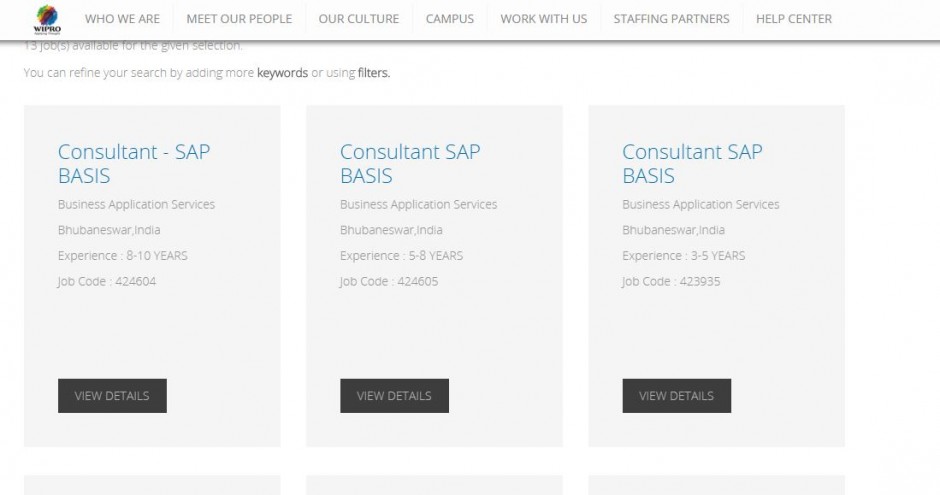The width and height of the screenshot is (940, 495).
Task: Click the Wipro logo icon
Action: (47, 18)
